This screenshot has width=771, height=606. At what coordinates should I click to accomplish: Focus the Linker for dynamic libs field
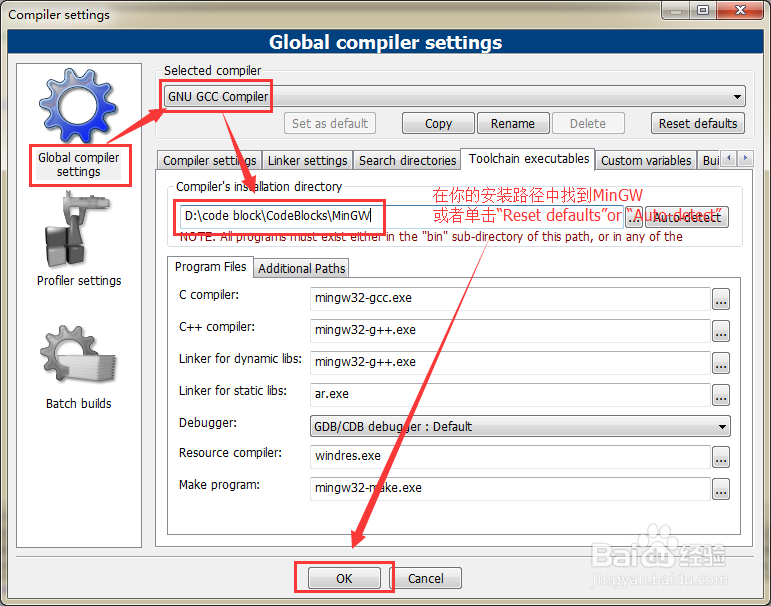(x=510, y=363)
